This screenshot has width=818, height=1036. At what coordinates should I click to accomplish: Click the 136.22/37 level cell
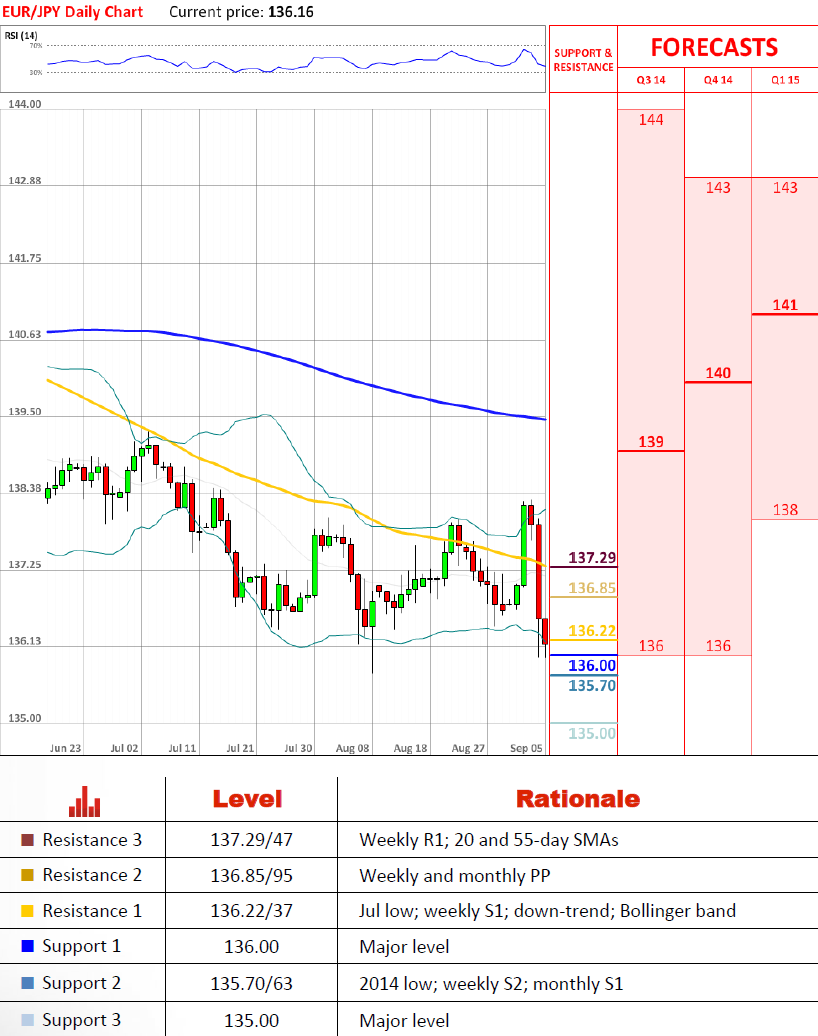pos(251,911)
